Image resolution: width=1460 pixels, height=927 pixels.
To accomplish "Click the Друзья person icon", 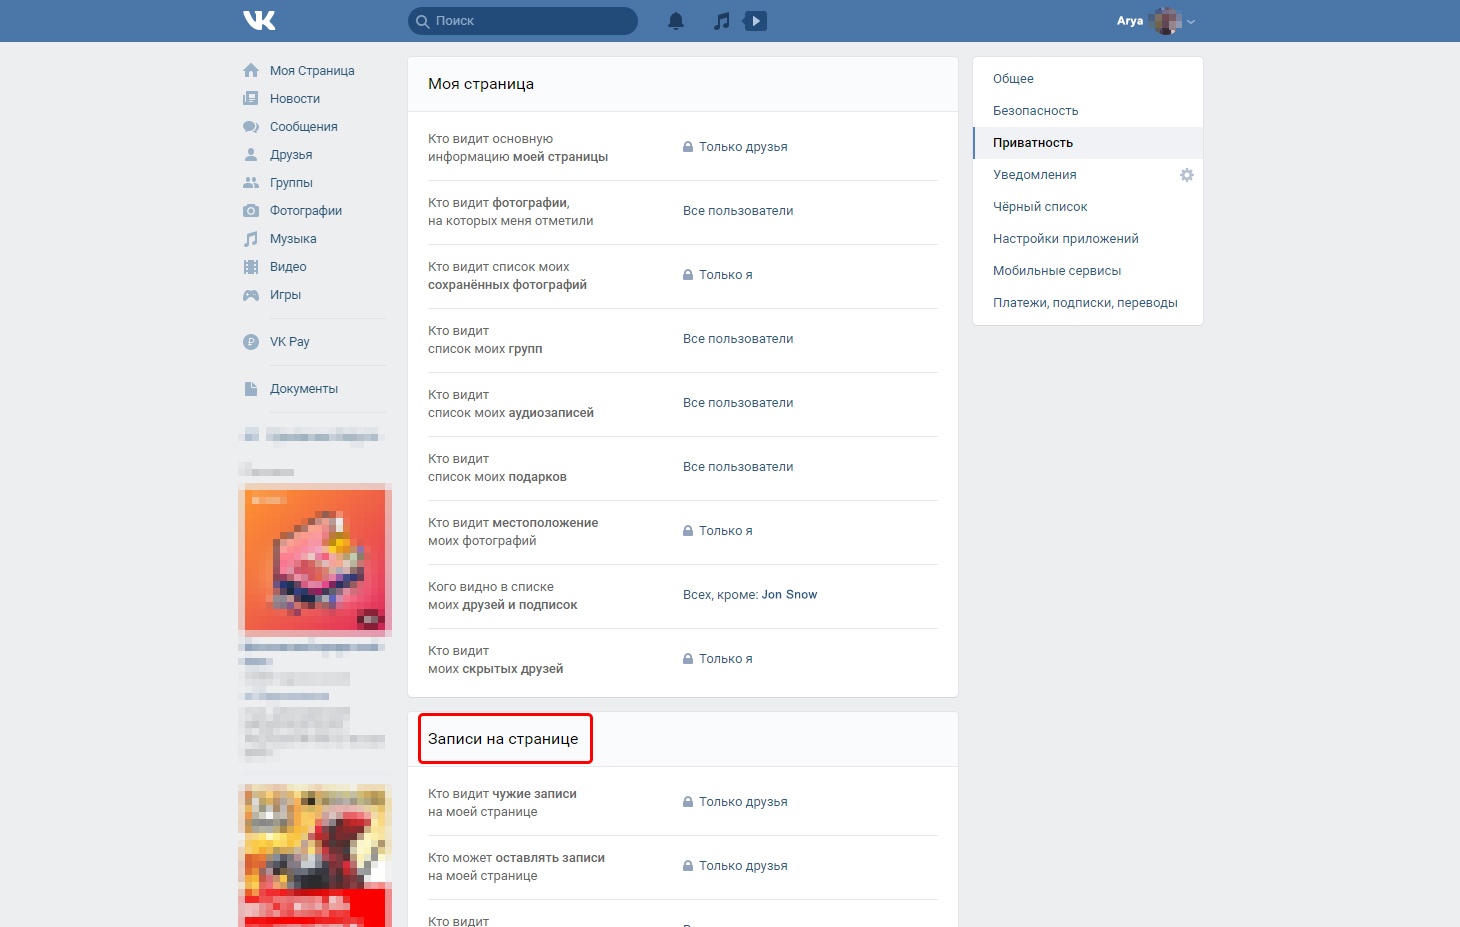I will [x=251, y=155].
